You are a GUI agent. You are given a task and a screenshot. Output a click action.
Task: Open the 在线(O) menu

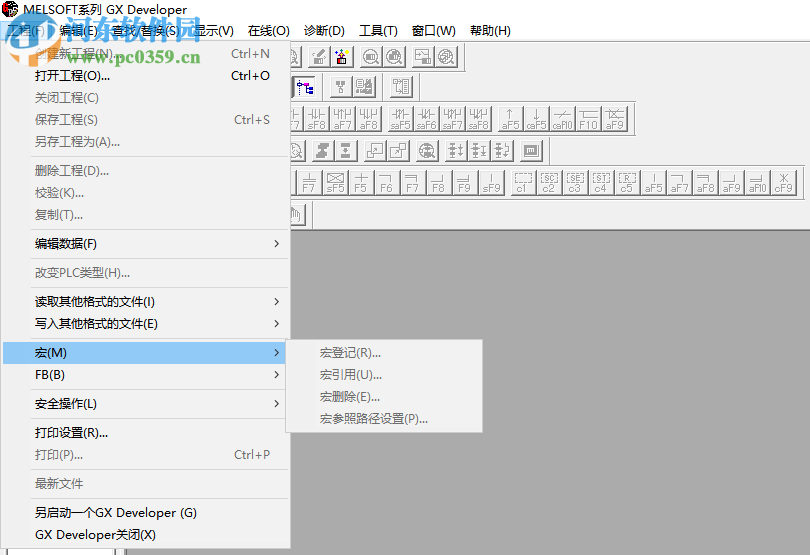[269, 30]
